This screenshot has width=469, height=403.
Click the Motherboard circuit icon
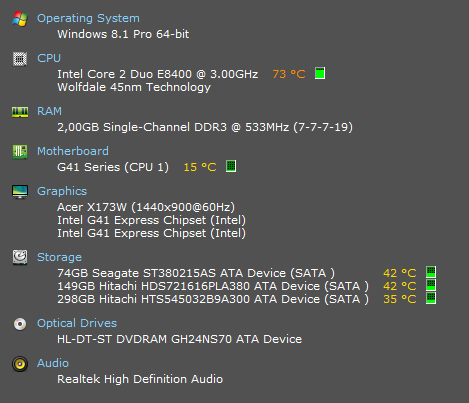pyautogui.click(x=20, y=152)
